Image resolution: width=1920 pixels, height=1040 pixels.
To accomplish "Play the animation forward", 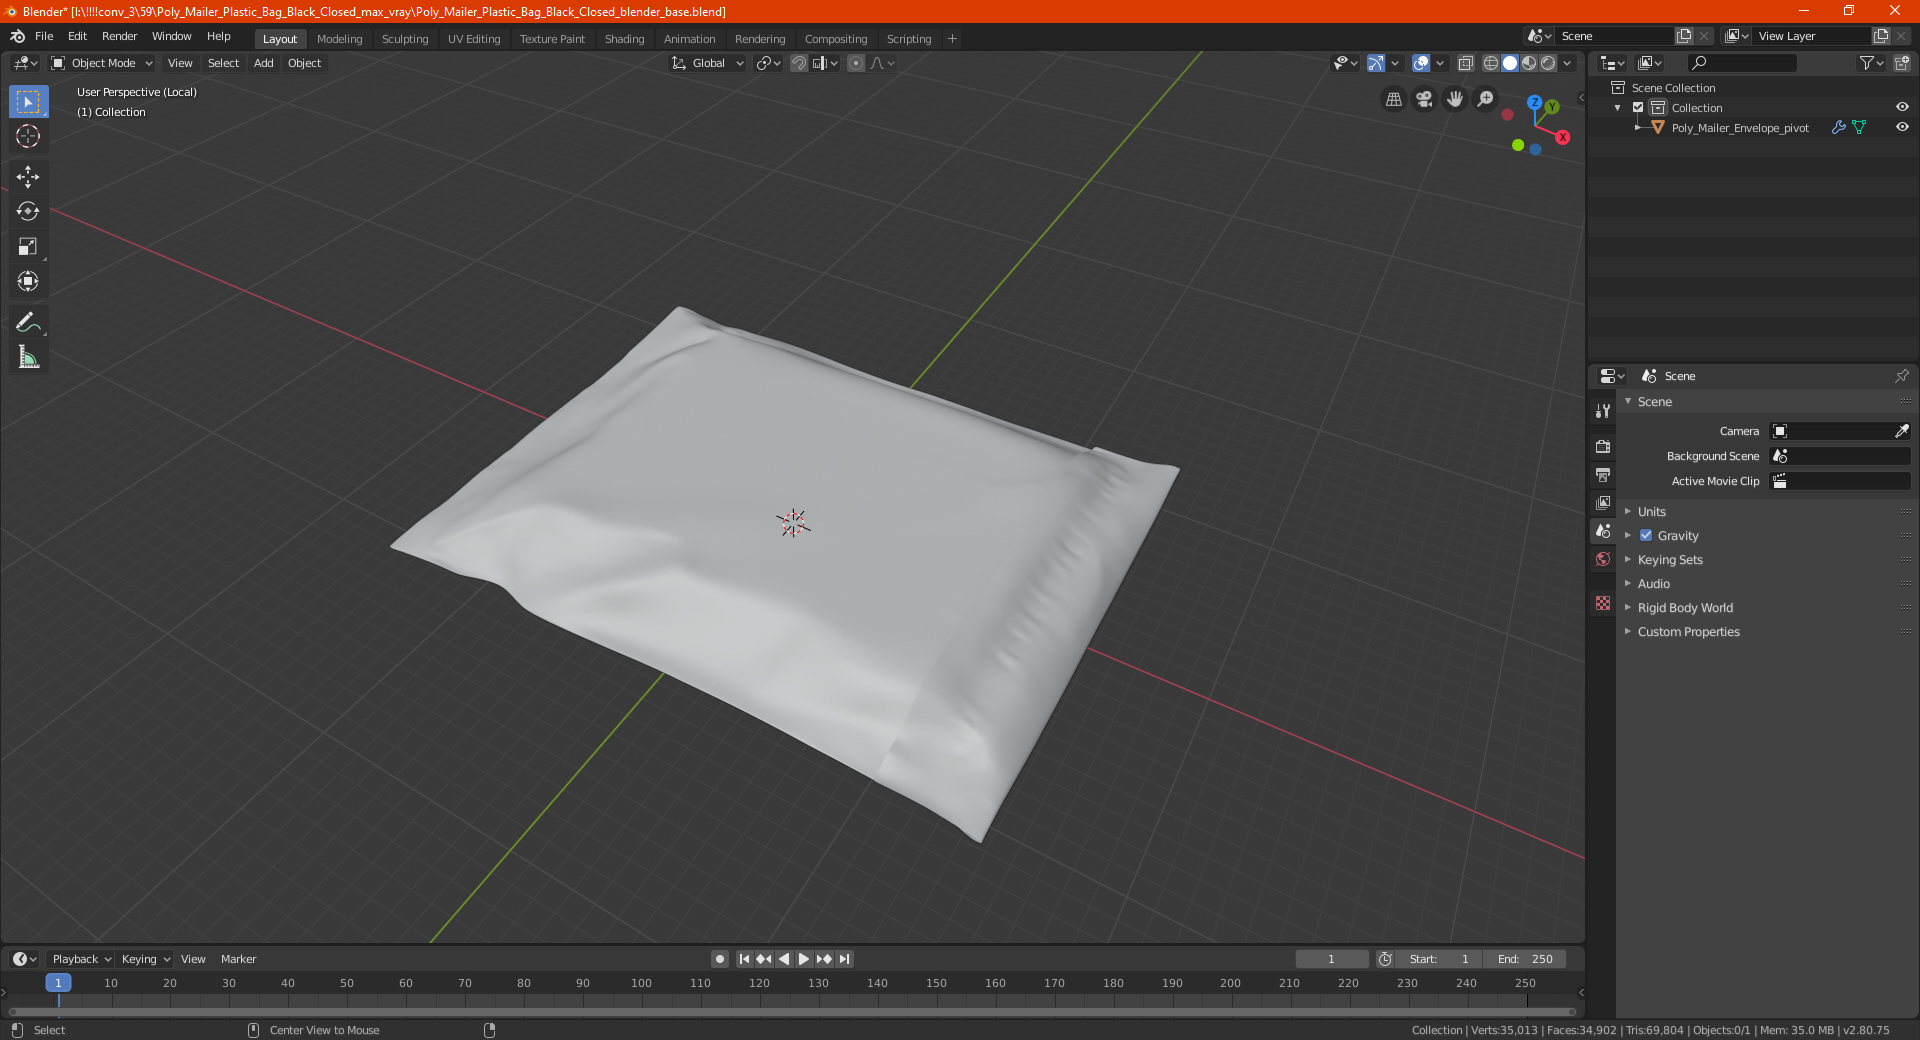I will pos(804,959).
